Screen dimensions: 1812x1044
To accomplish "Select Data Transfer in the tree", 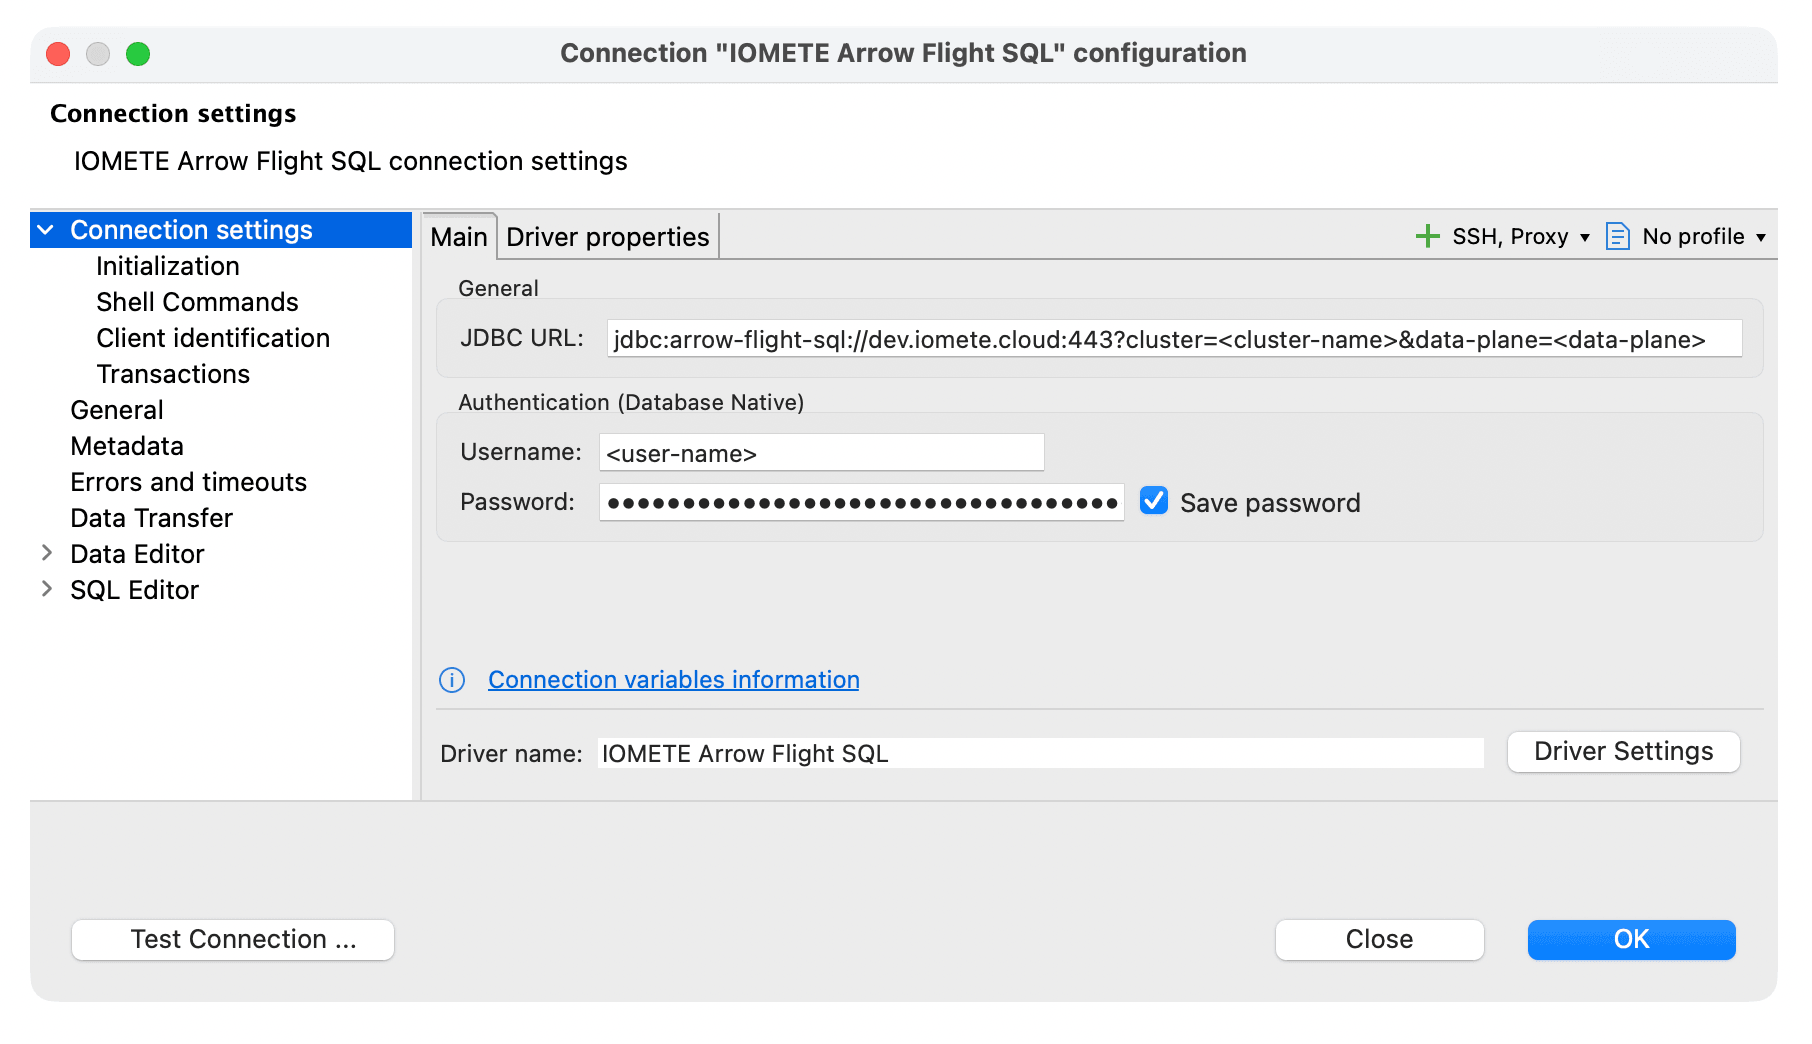I will [151, 518].
